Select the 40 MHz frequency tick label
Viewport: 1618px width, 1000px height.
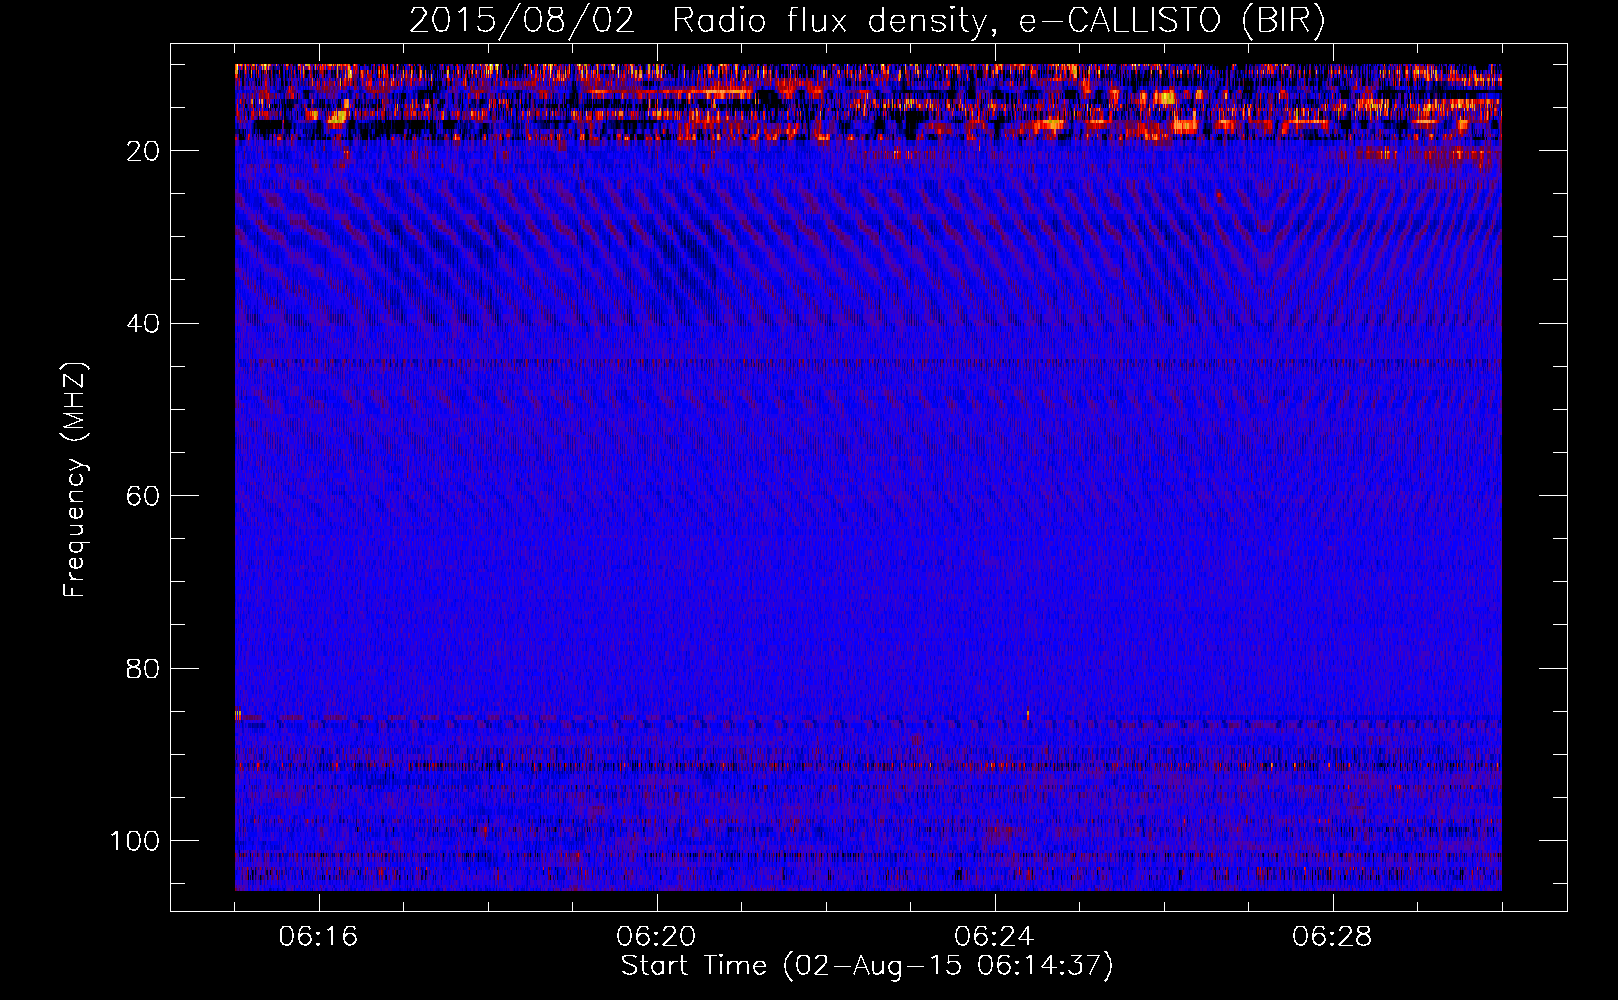(143, 324)
